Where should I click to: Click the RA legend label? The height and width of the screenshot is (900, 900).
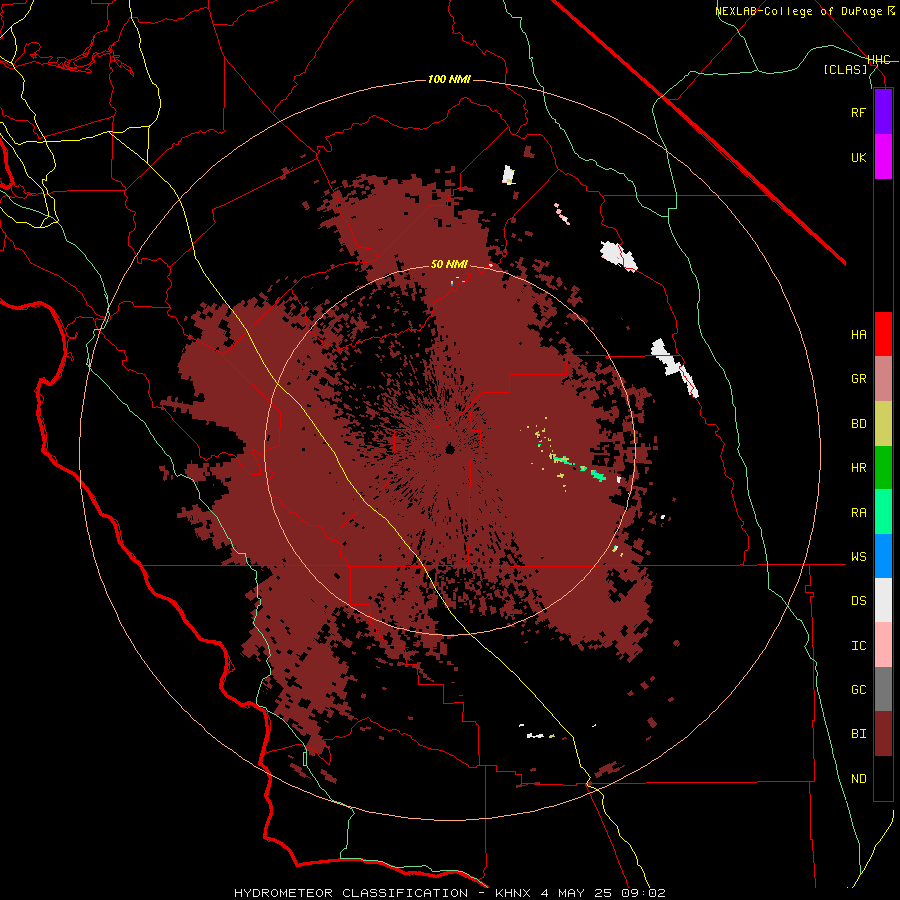click(858, 513)
